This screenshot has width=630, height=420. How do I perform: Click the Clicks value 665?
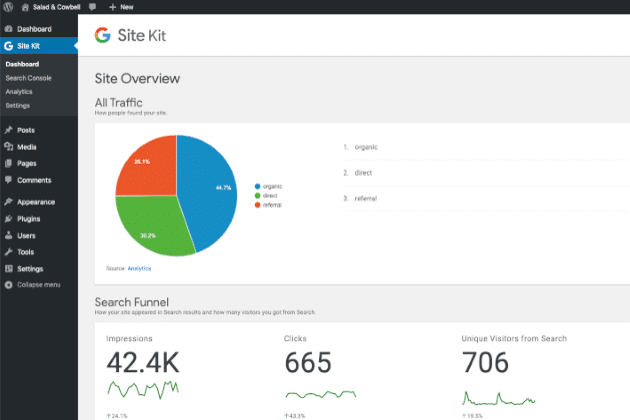pyautogui.click(x=308, y=363)
